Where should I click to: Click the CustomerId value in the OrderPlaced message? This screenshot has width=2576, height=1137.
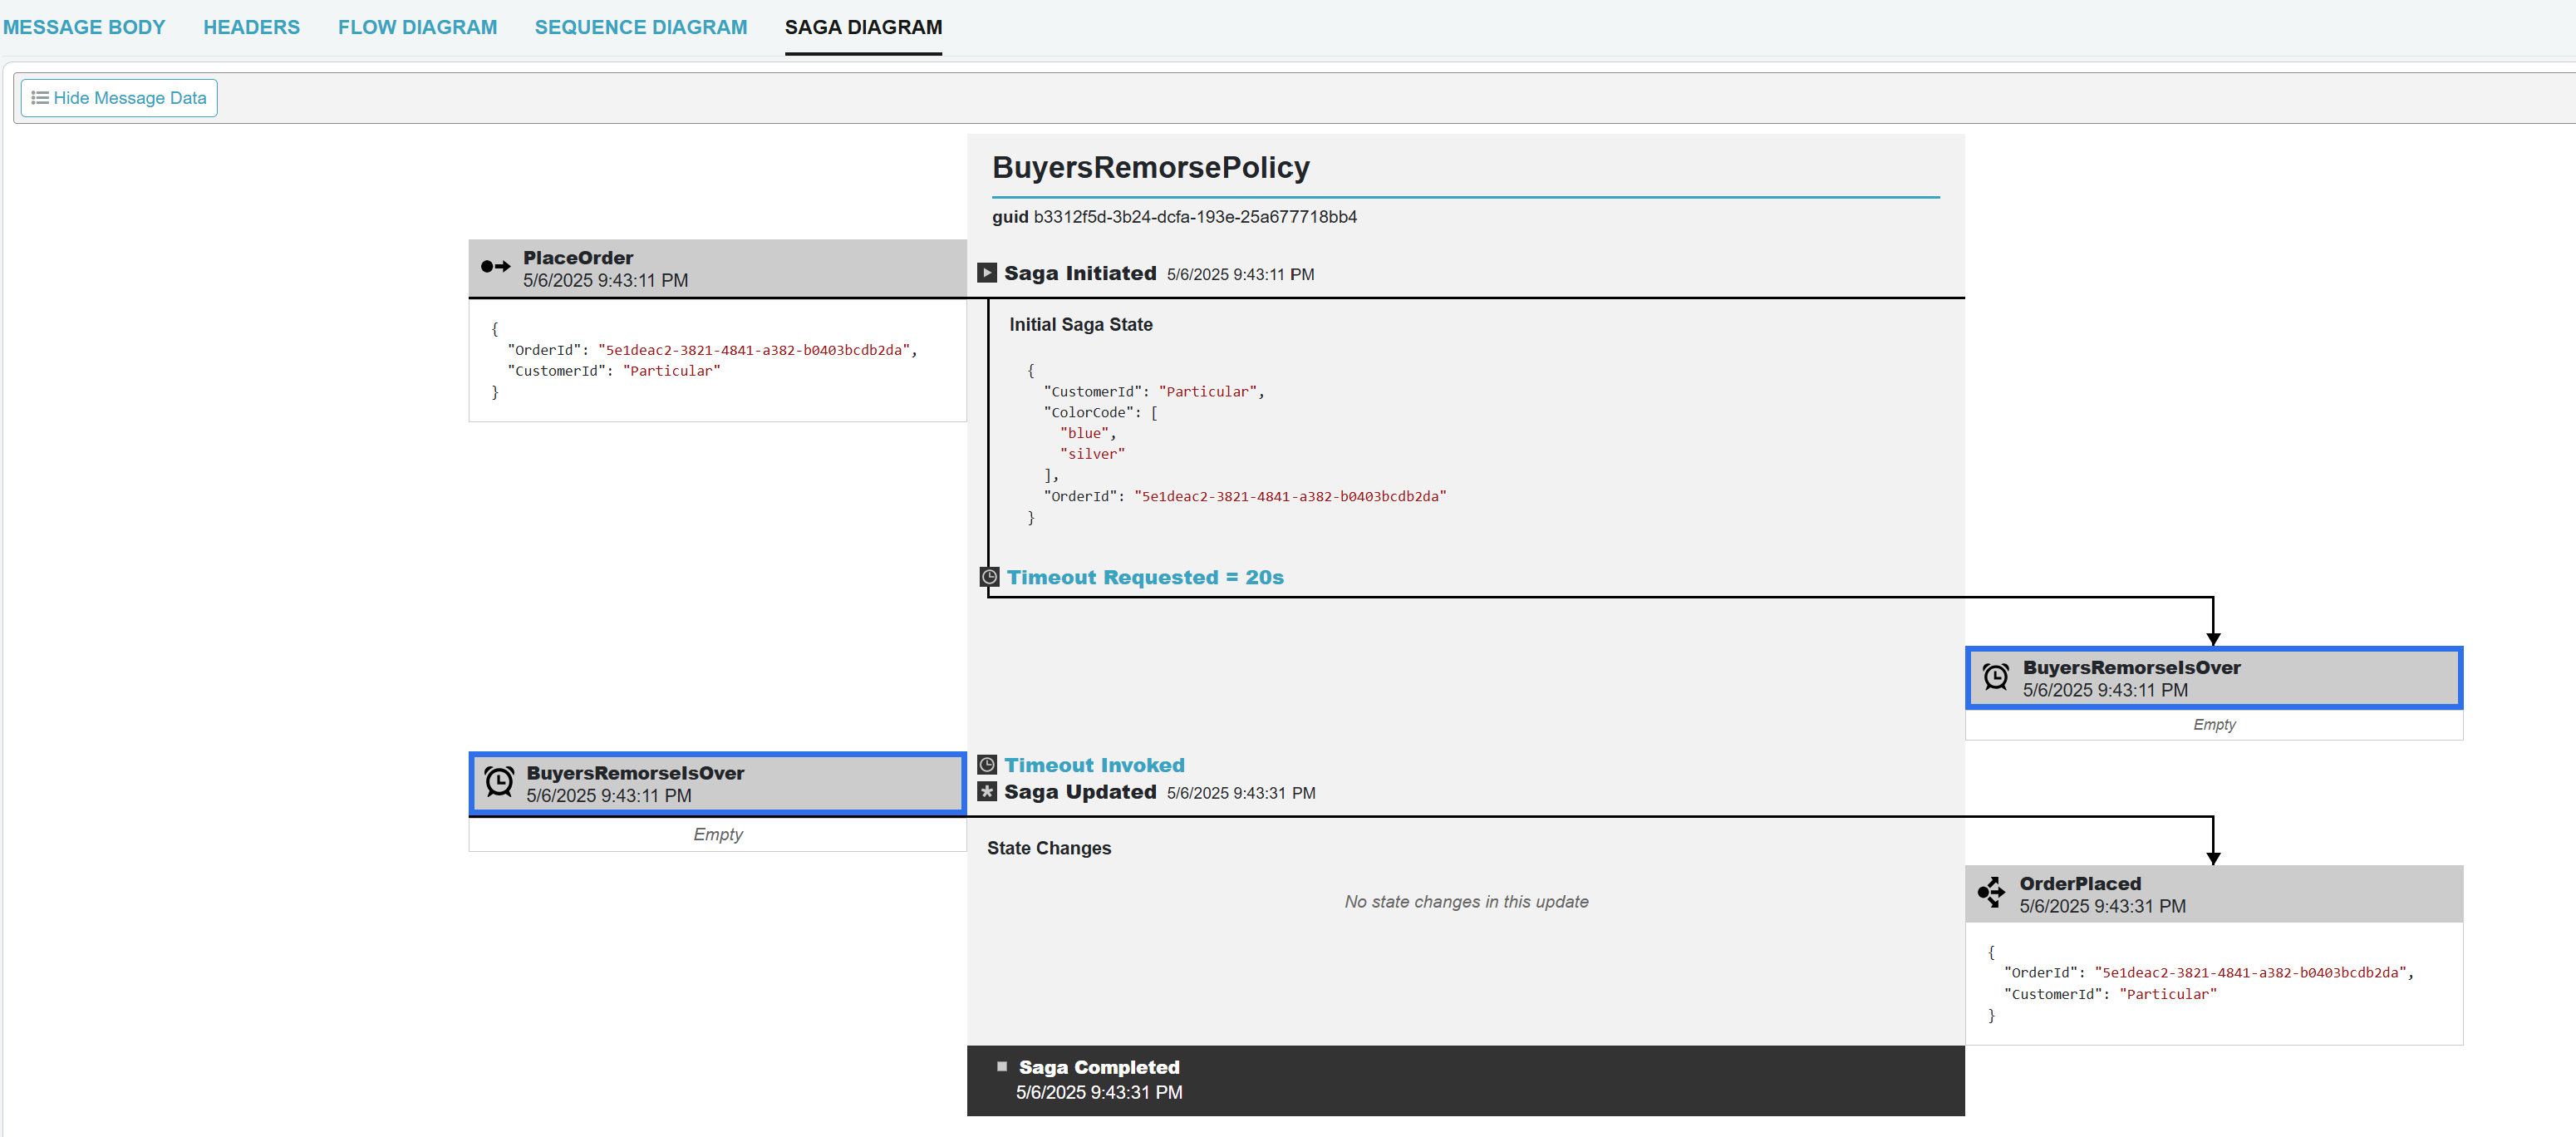click(x=2168, y=994)
